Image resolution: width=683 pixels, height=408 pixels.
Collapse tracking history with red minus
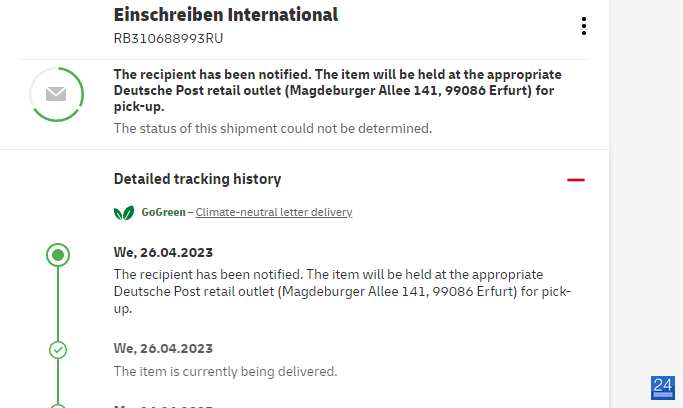click(575, 179)
